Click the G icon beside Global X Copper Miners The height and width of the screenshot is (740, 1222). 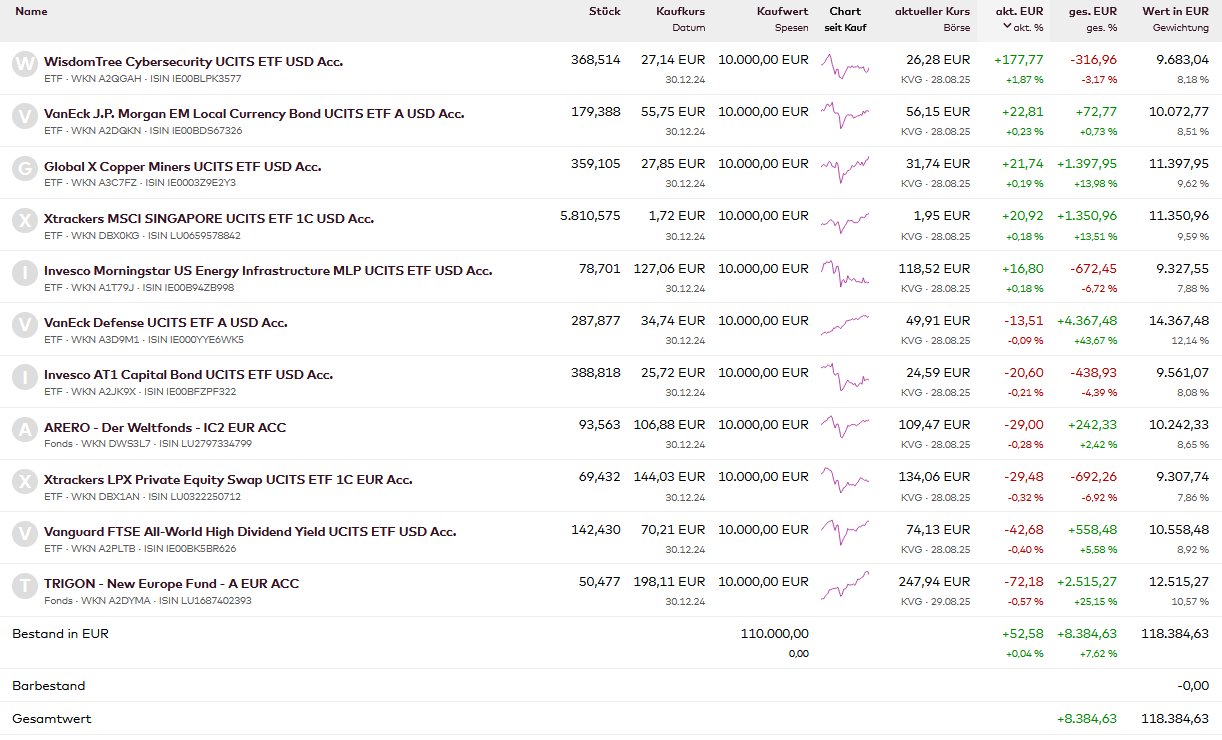tap(24, 169)
